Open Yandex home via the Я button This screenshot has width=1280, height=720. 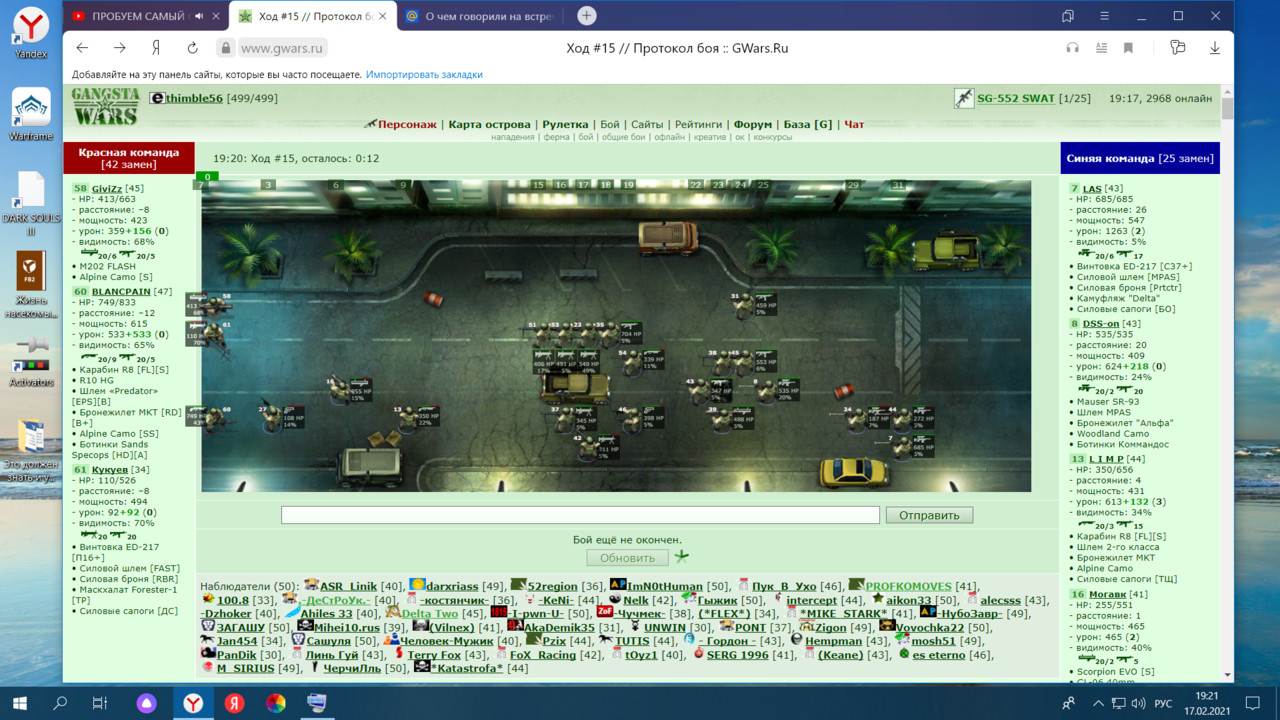click(x=156, y=48)
